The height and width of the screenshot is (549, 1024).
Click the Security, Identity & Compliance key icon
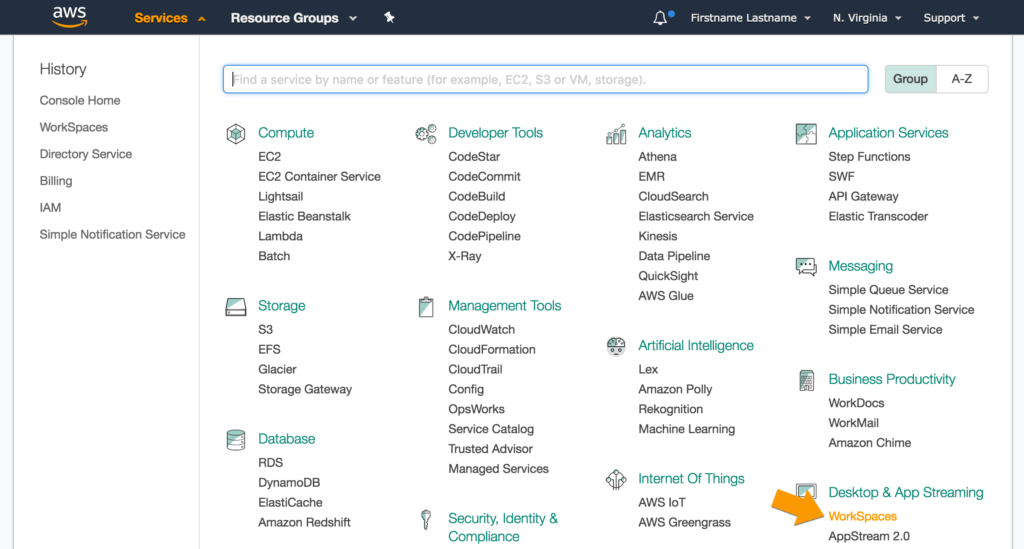coord(426,520)
